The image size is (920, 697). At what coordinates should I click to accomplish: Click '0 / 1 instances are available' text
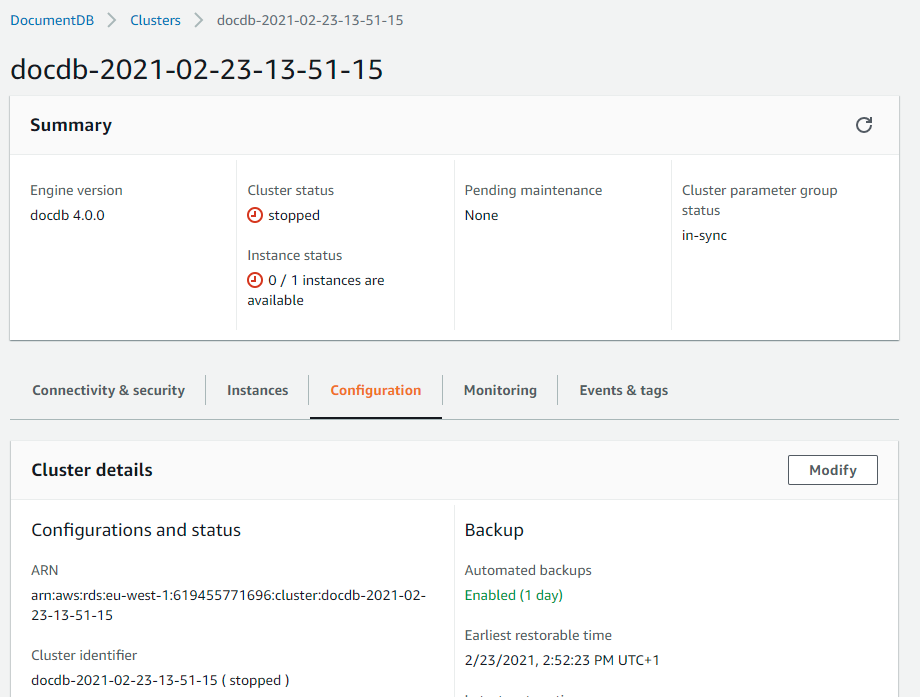316,290
